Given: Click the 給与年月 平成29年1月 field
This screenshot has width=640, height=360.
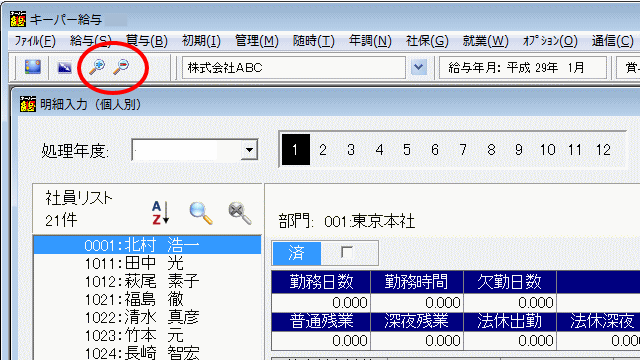Looking at the screenshot, I should point(522,67).
